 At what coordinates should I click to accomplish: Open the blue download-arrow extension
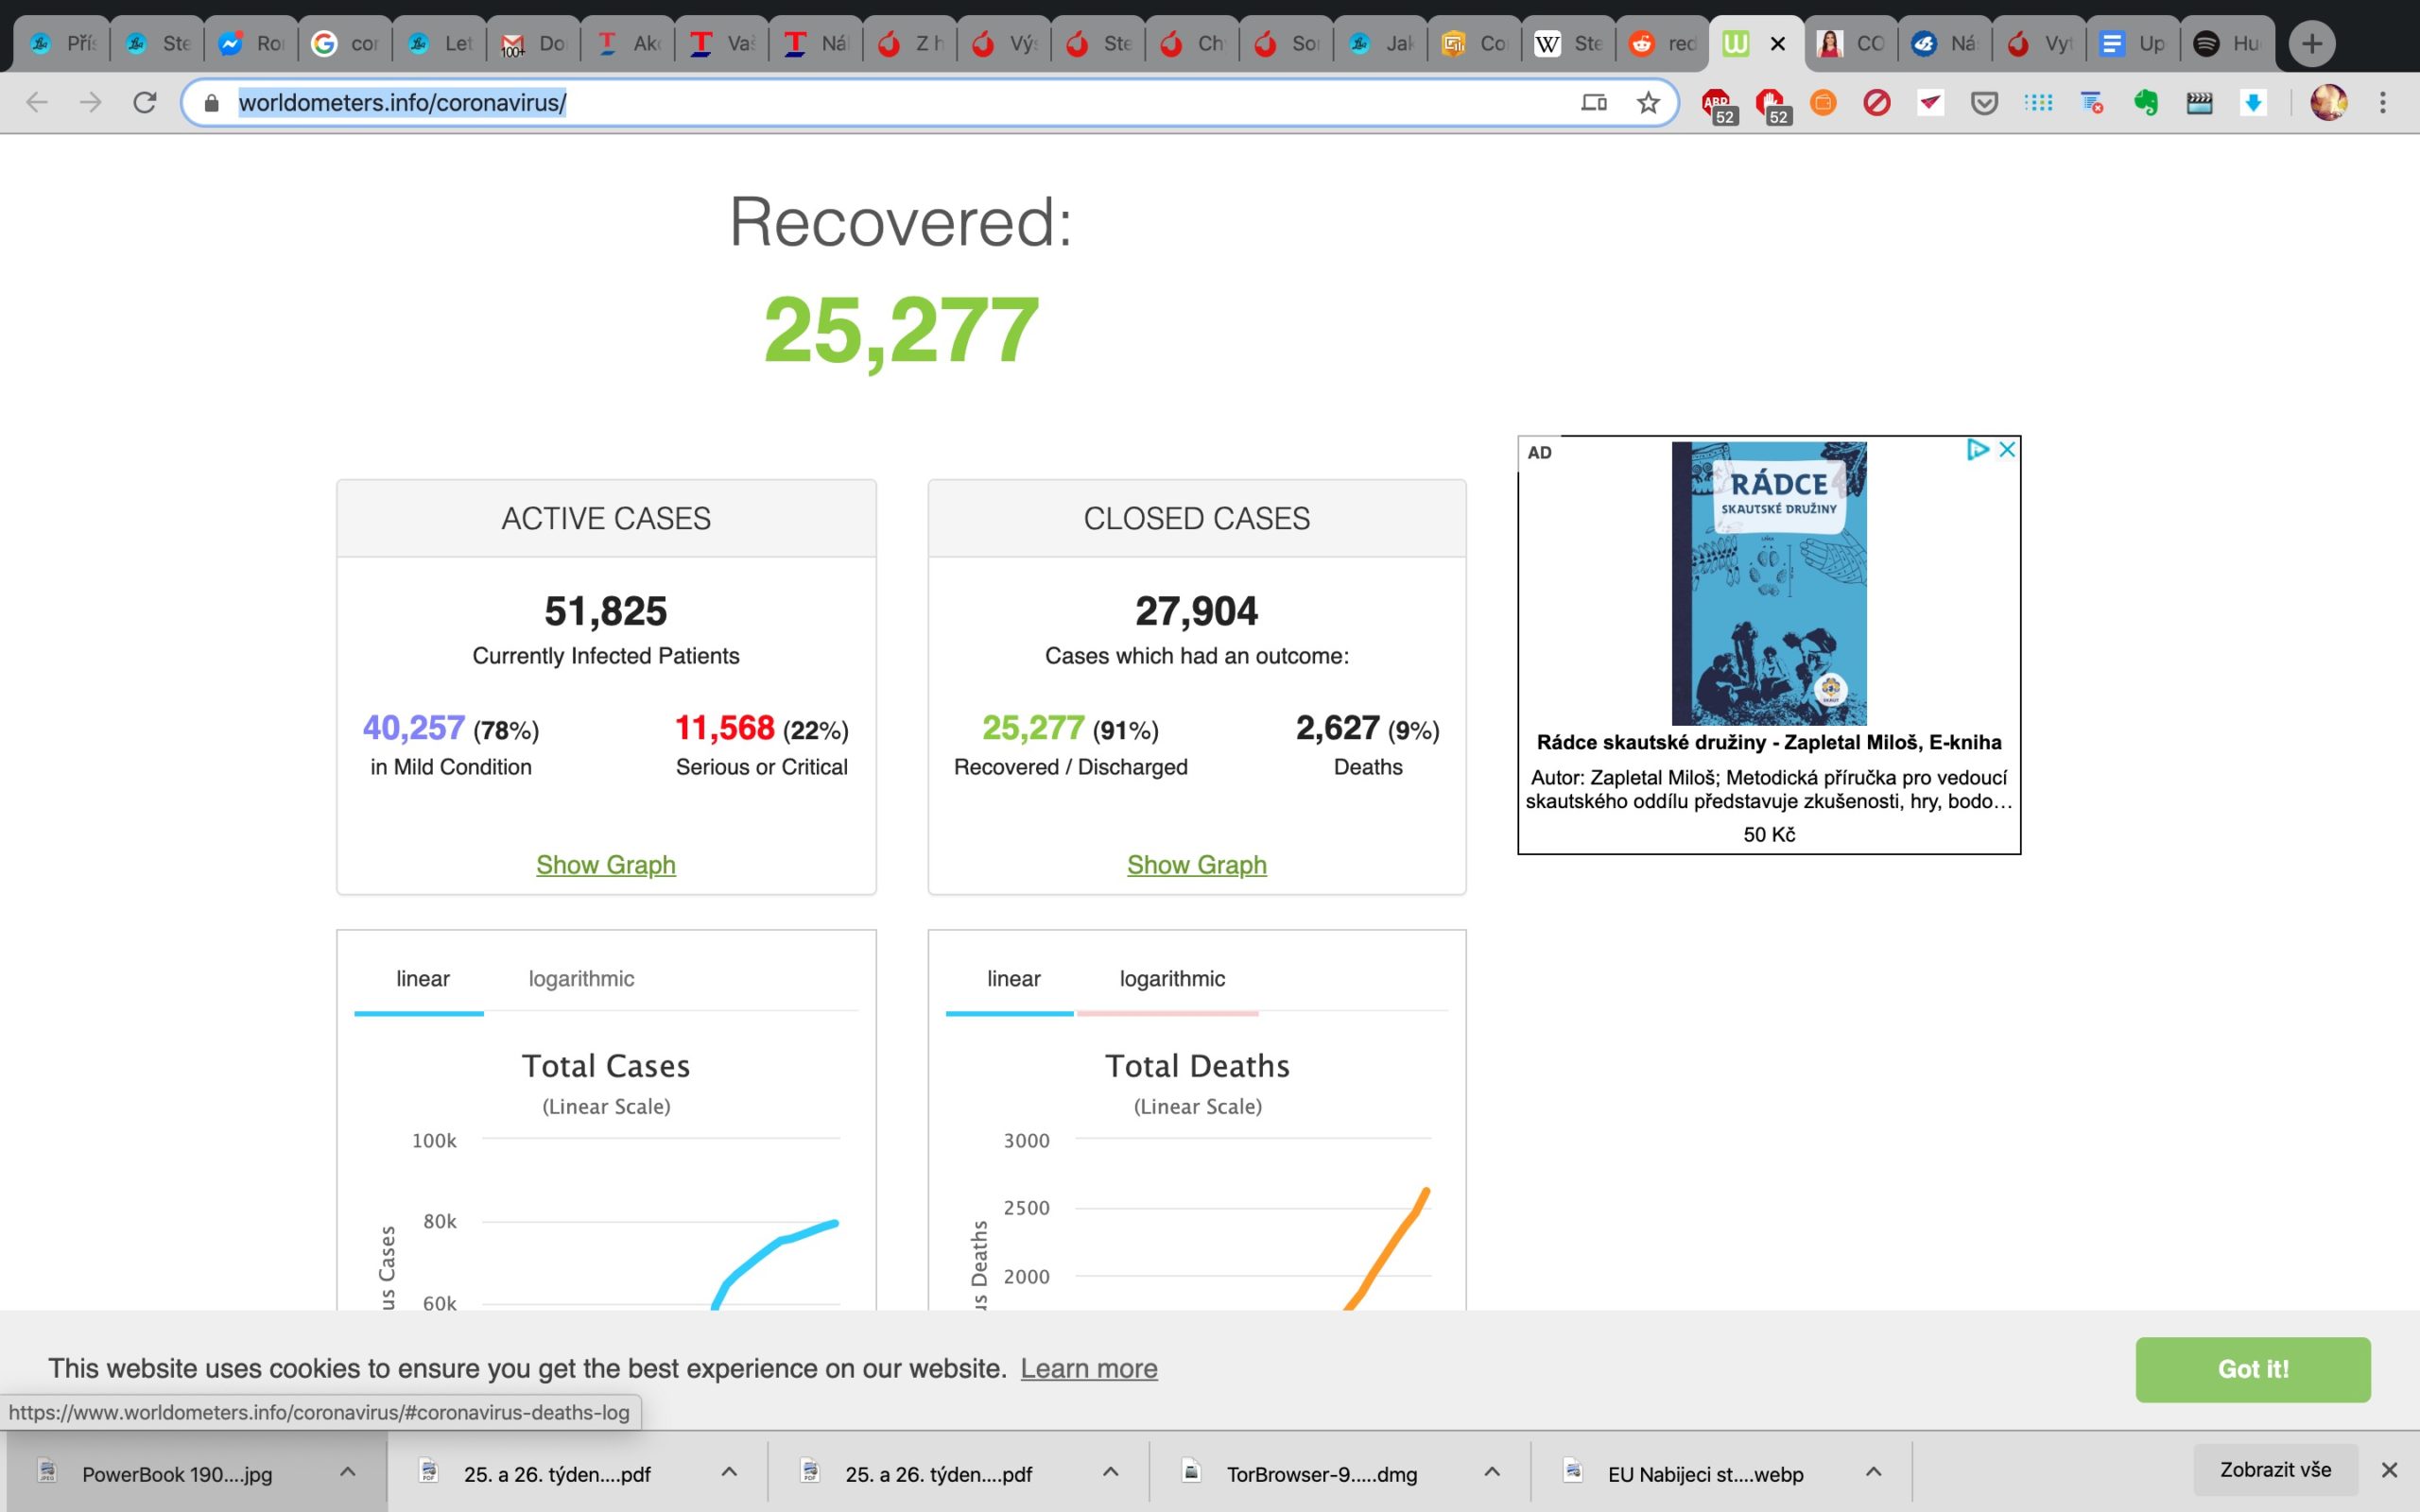(2253, 102)
